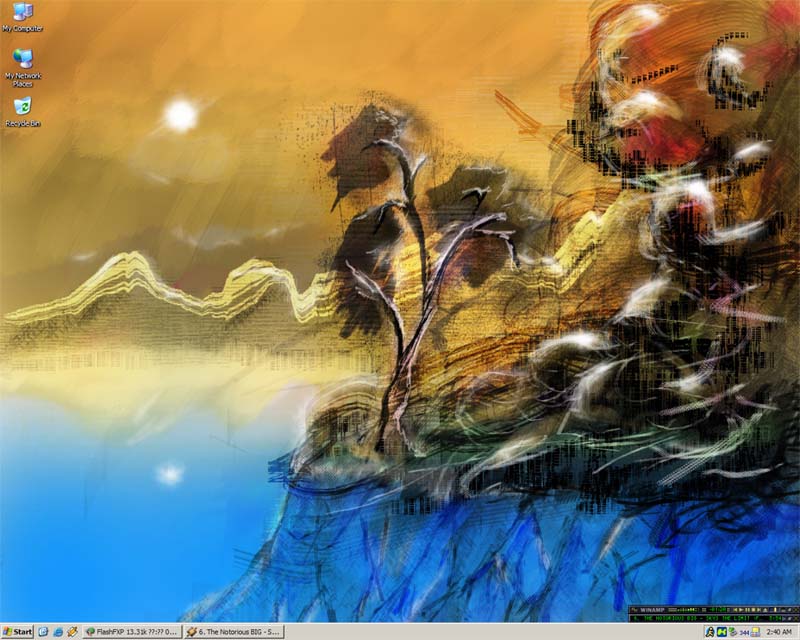The height and width of the screenshot is (640, 800).
Task: Open the Winamp main menu icon
Action: (x=633, y=610)
